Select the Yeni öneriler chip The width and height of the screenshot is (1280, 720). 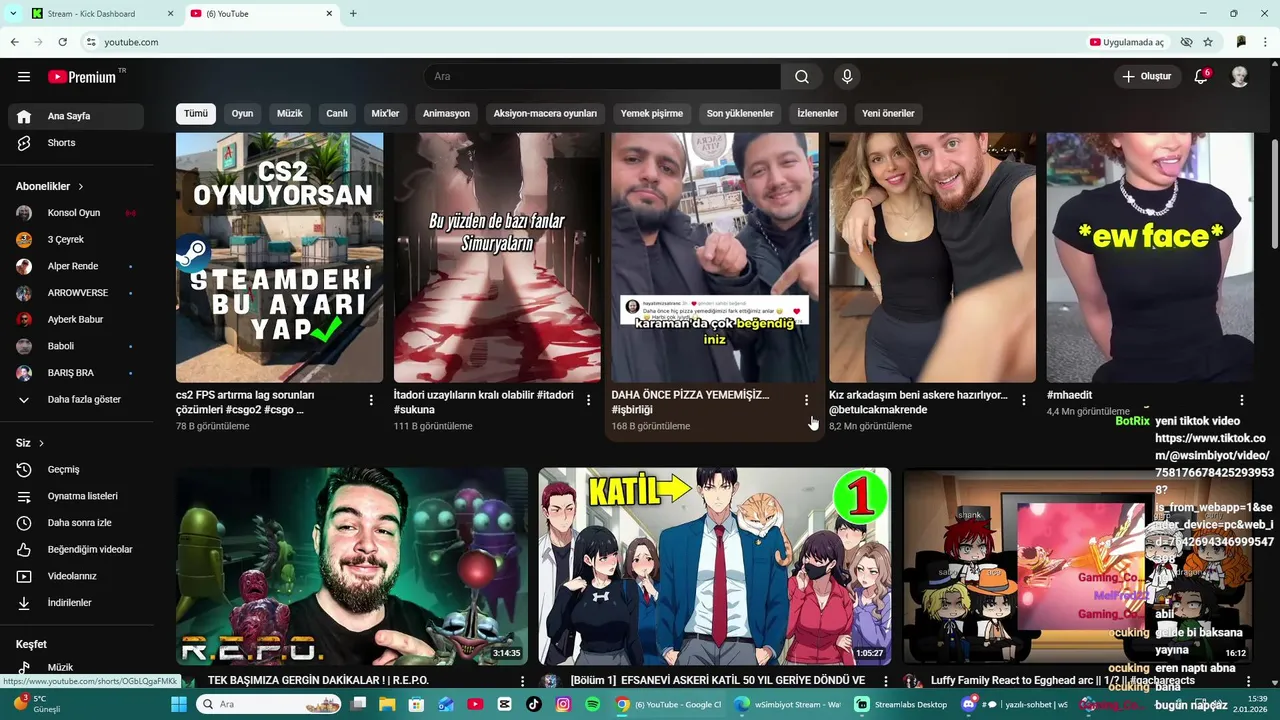(888, 113)
